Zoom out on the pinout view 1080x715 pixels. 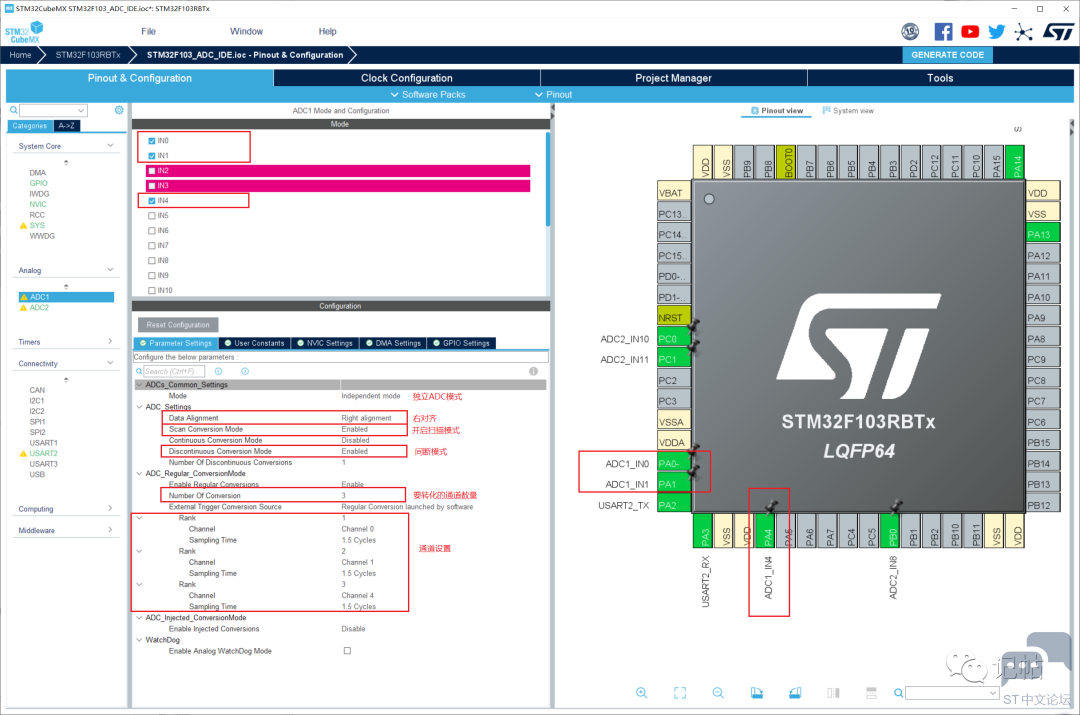coord(718,693)
